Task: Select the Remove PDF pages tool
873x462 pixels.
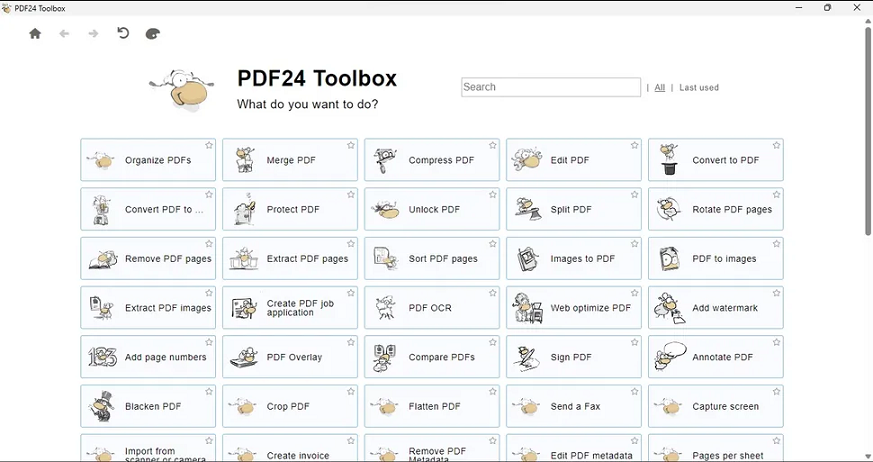Action: click(148, 258)
